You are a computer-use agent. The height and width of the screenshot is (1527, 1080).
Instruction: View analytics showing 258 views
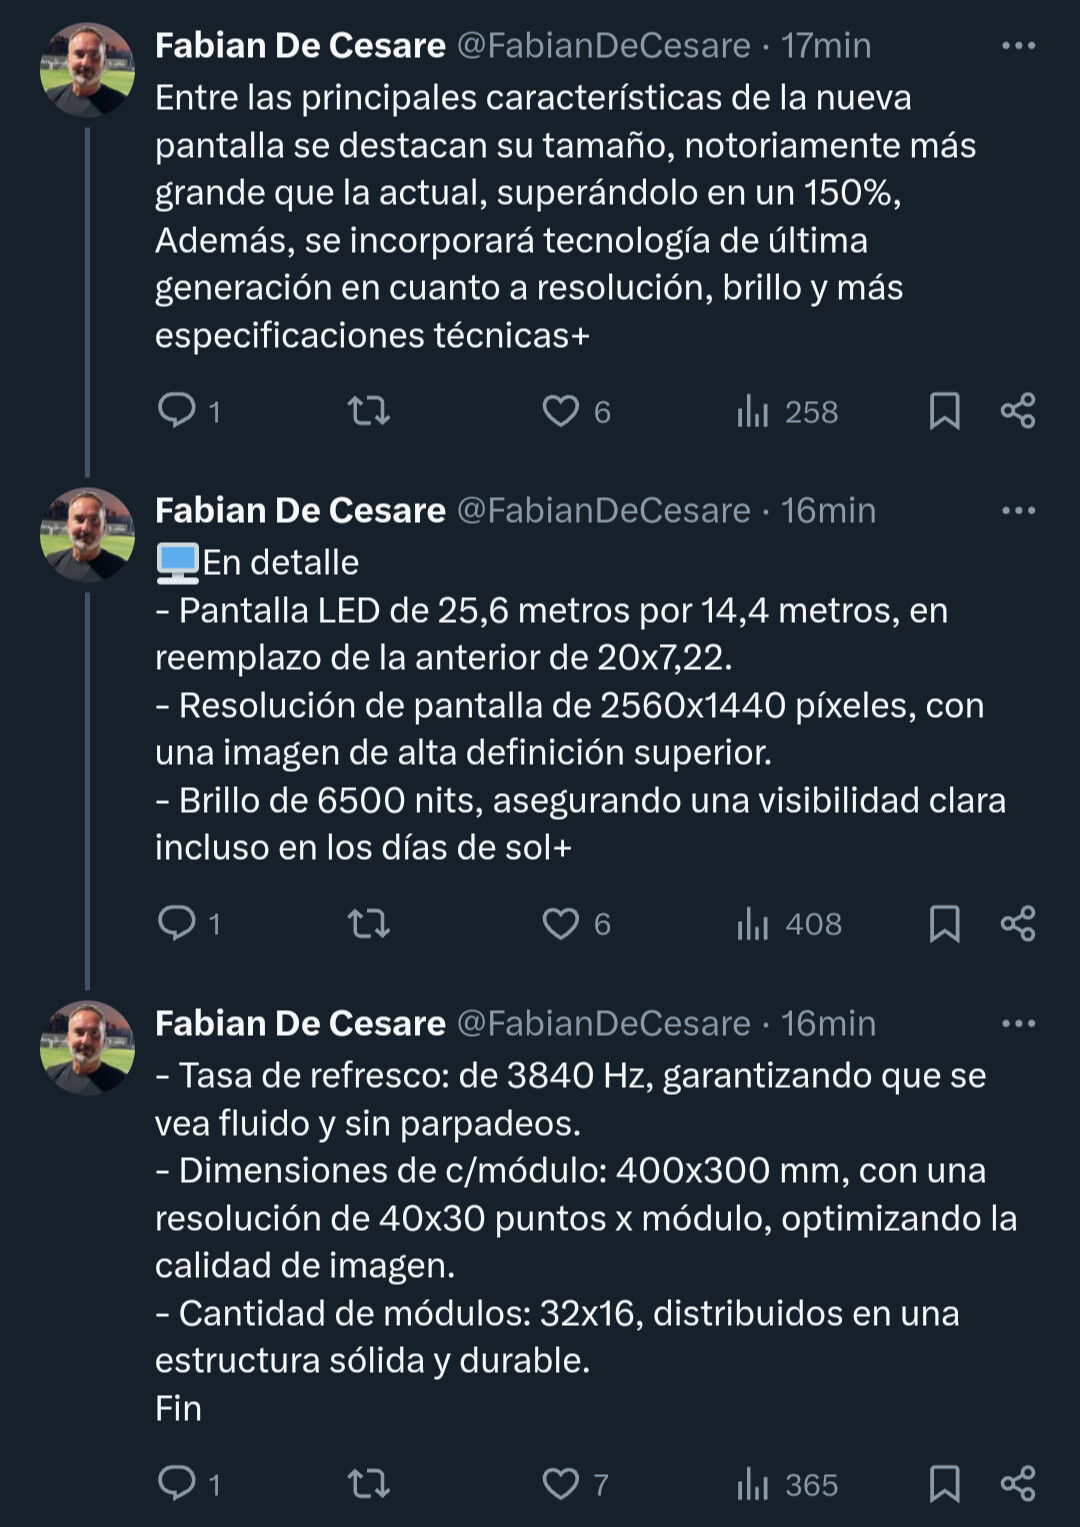click(x=787, y=411)
